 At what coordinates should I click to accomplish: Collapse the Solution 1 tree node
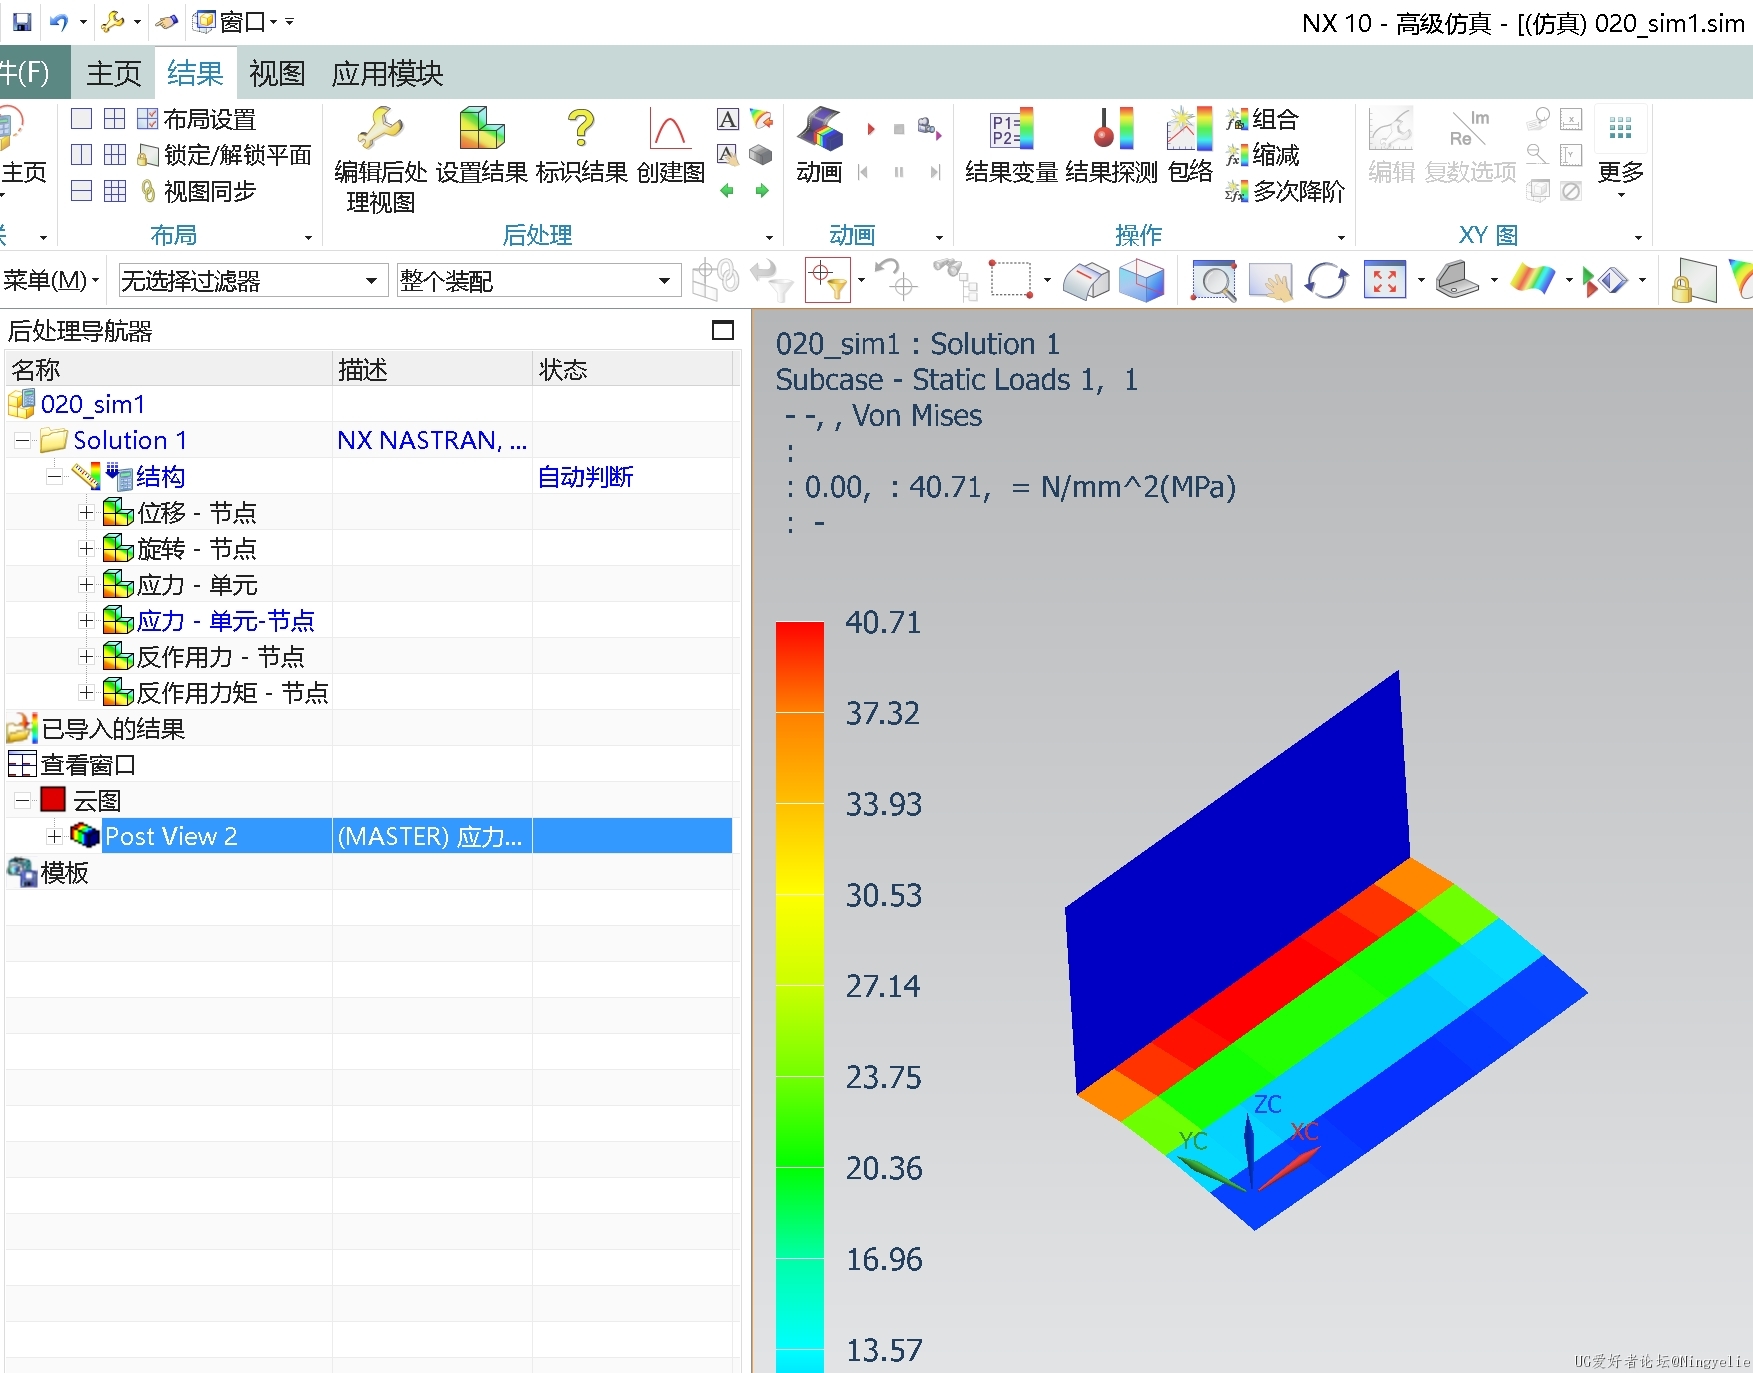[x=21, y=441]
